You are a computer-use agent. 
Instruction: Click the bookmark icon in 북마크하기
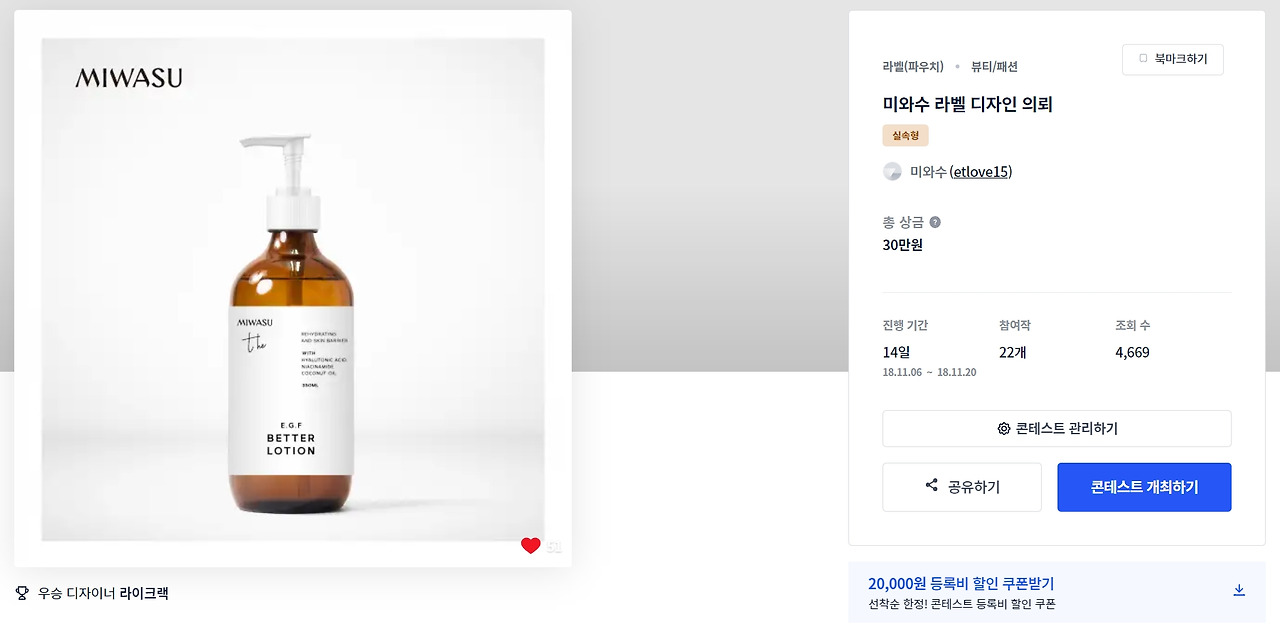point(1143,59)
